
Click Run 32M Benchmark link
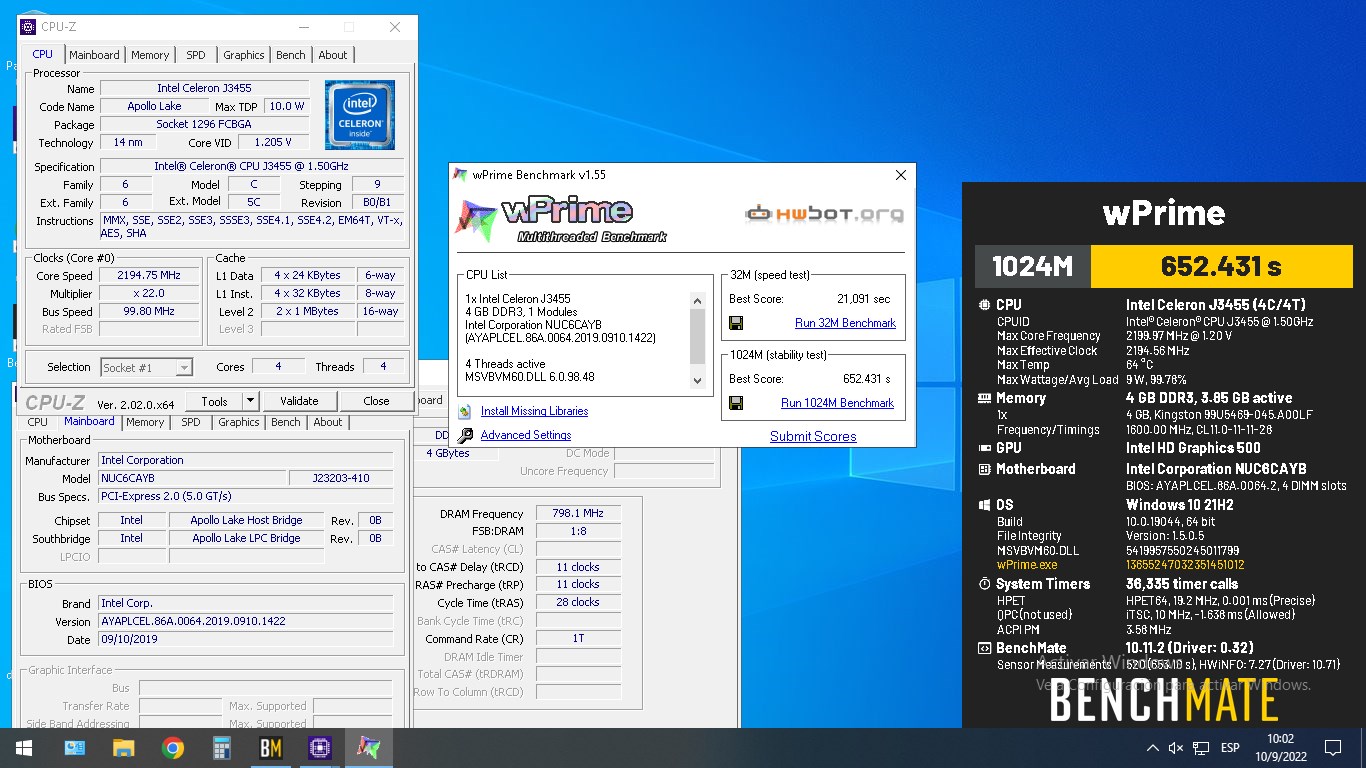coord(845,323)
